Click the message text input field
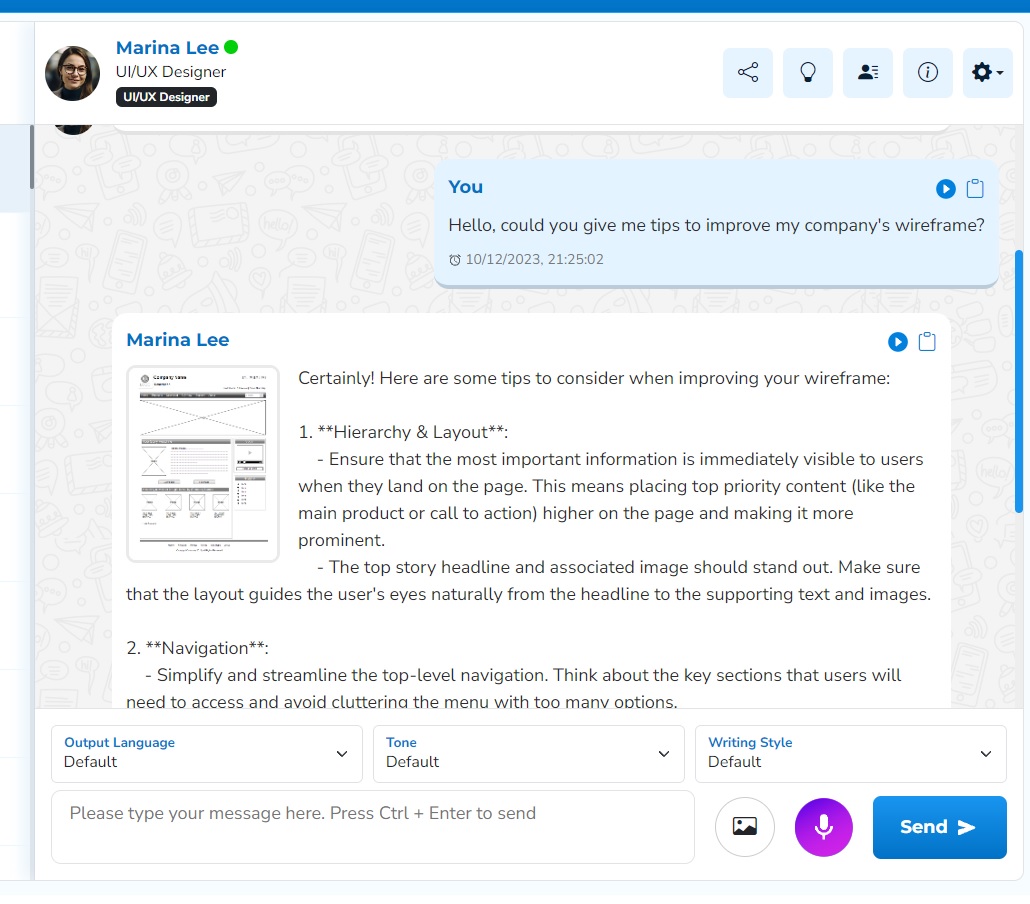Screen dimensions: 1030x904 (x=372, y=827)
